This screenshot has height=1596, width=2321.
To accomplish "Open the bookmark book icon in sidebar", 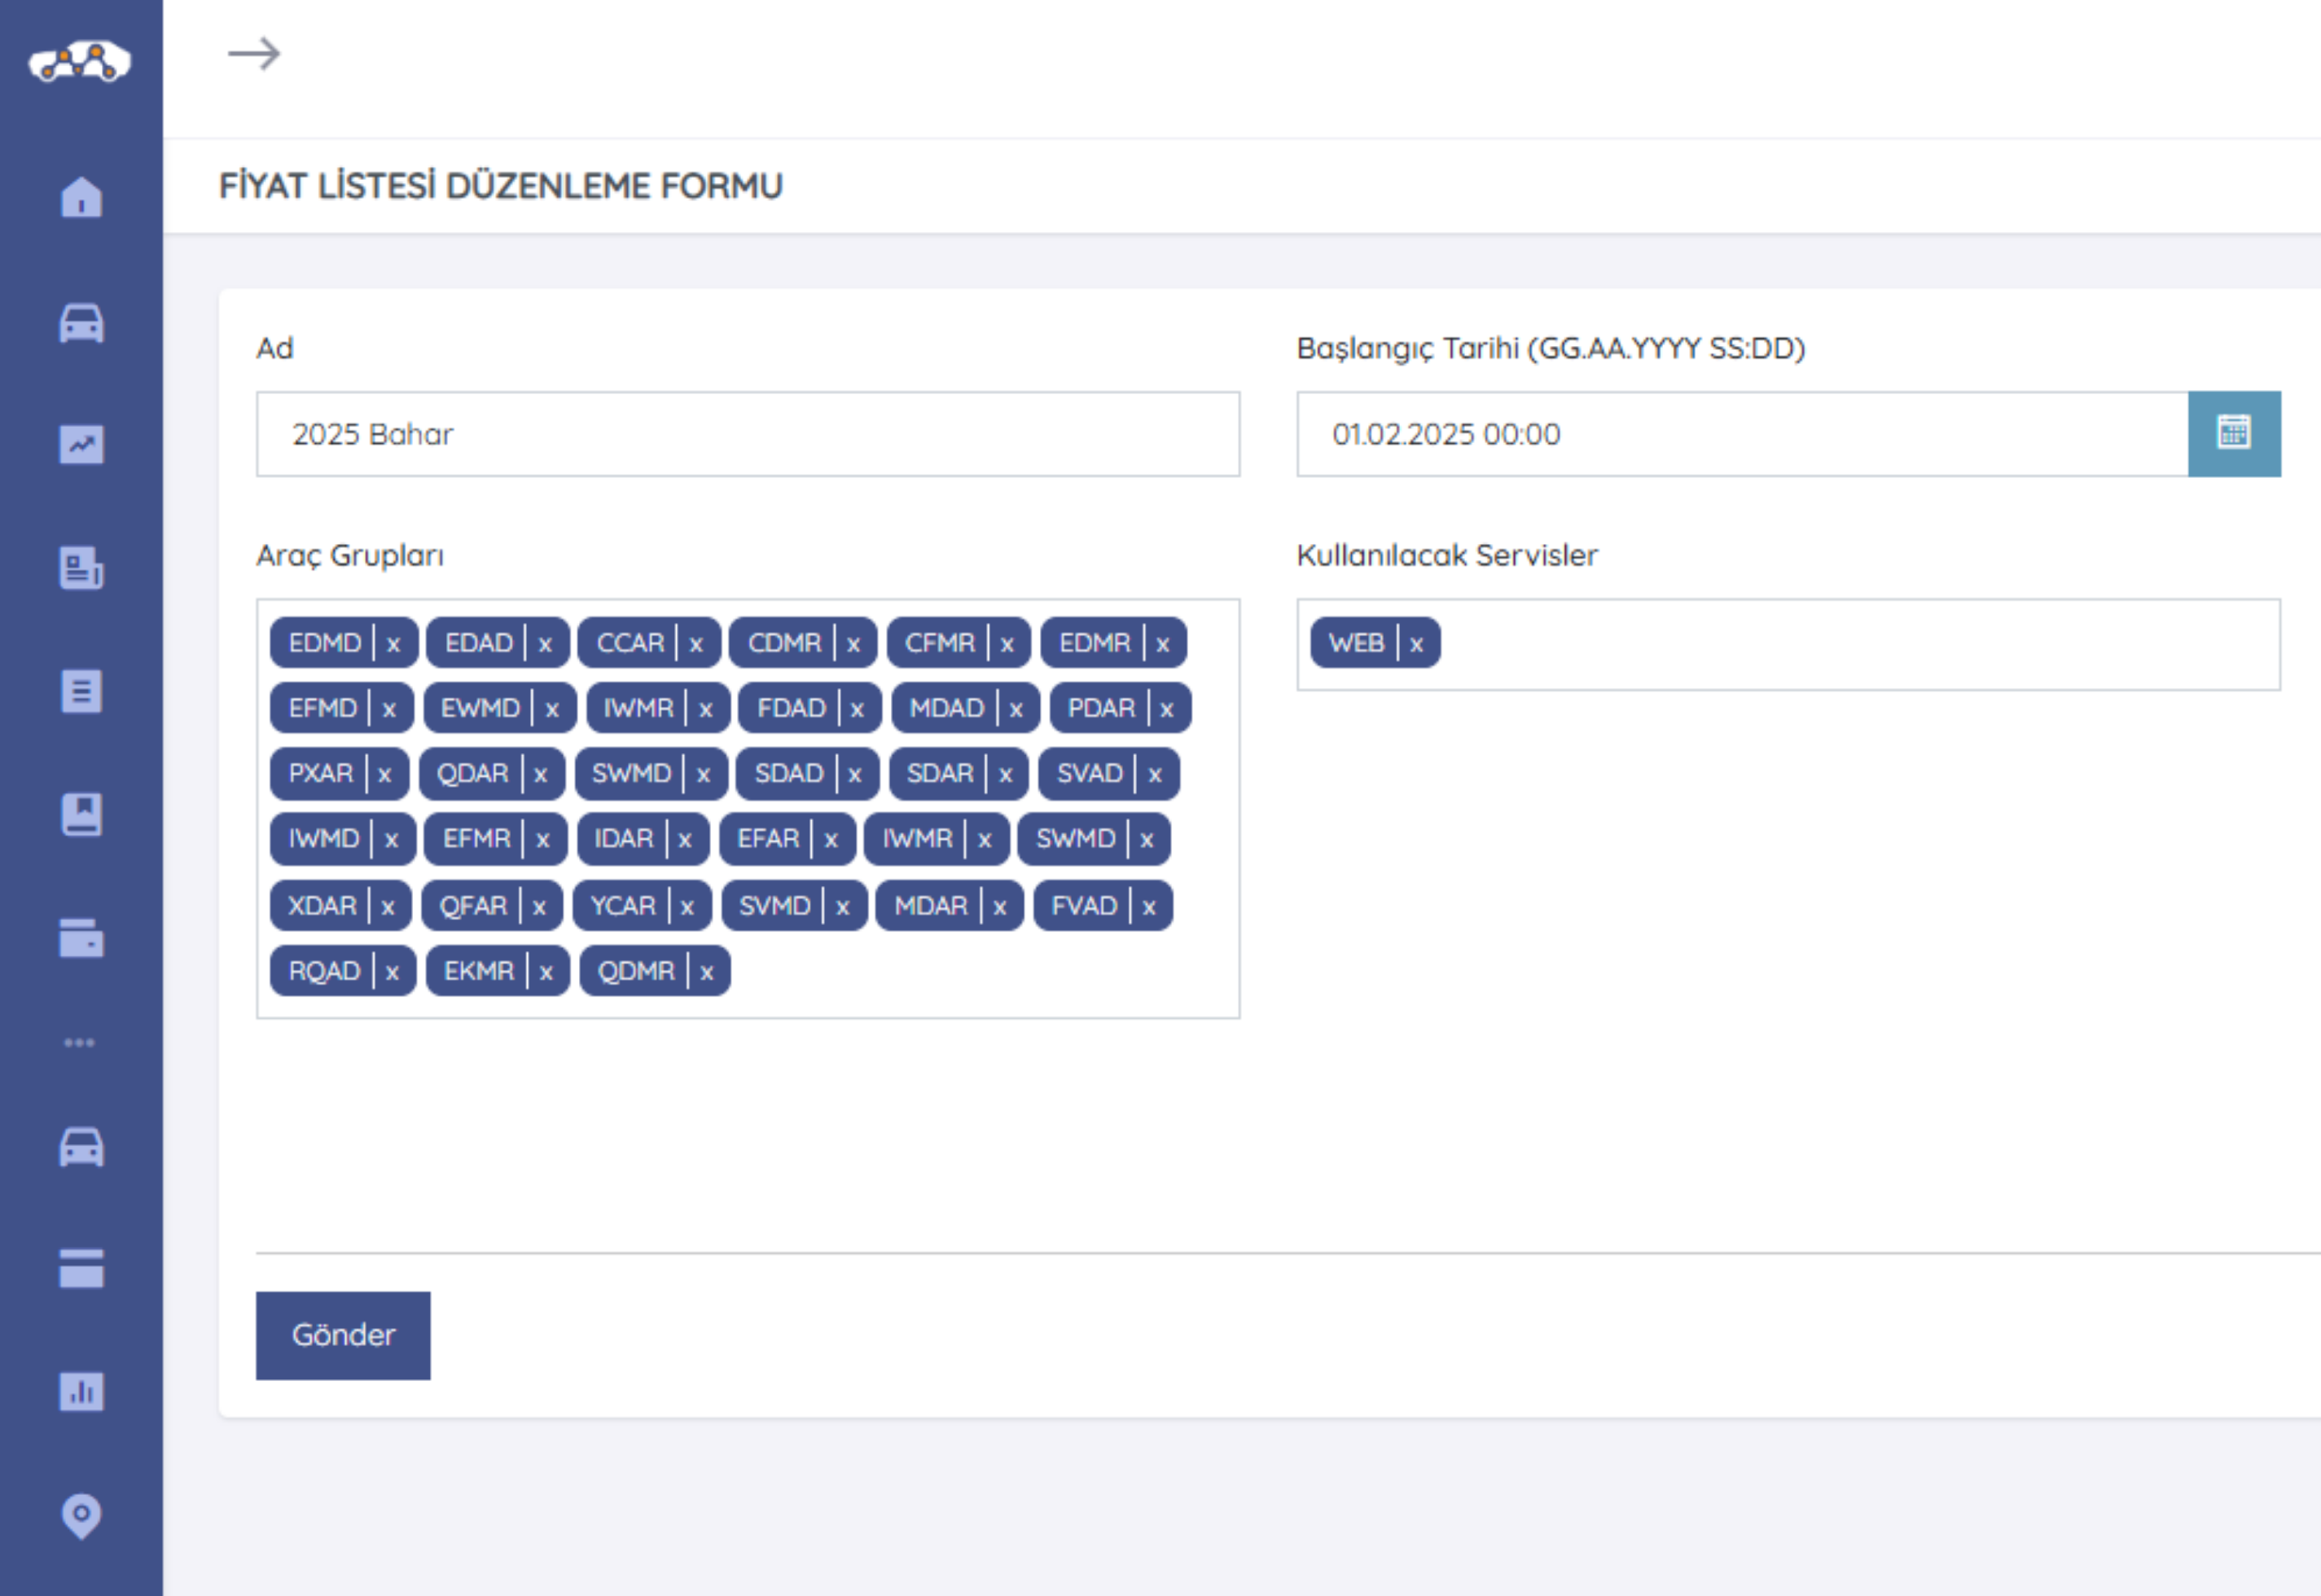I will (81, 814).
